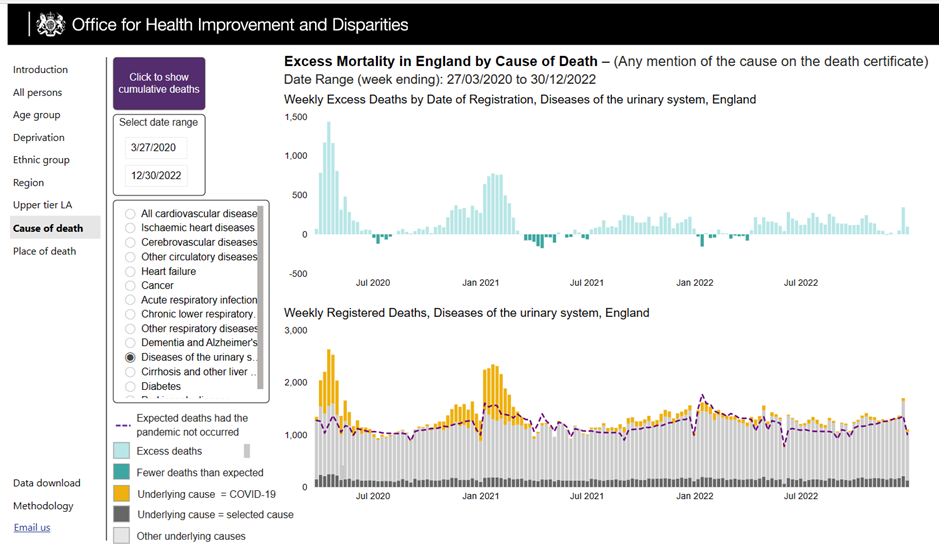Choose the Heart failure radio option

(129, 271)
